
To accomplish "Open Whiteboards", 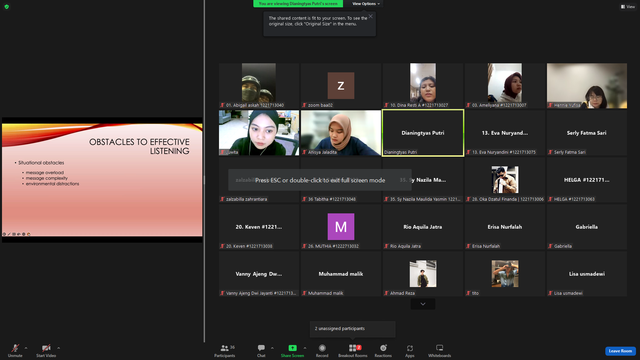I will (440, 350).
